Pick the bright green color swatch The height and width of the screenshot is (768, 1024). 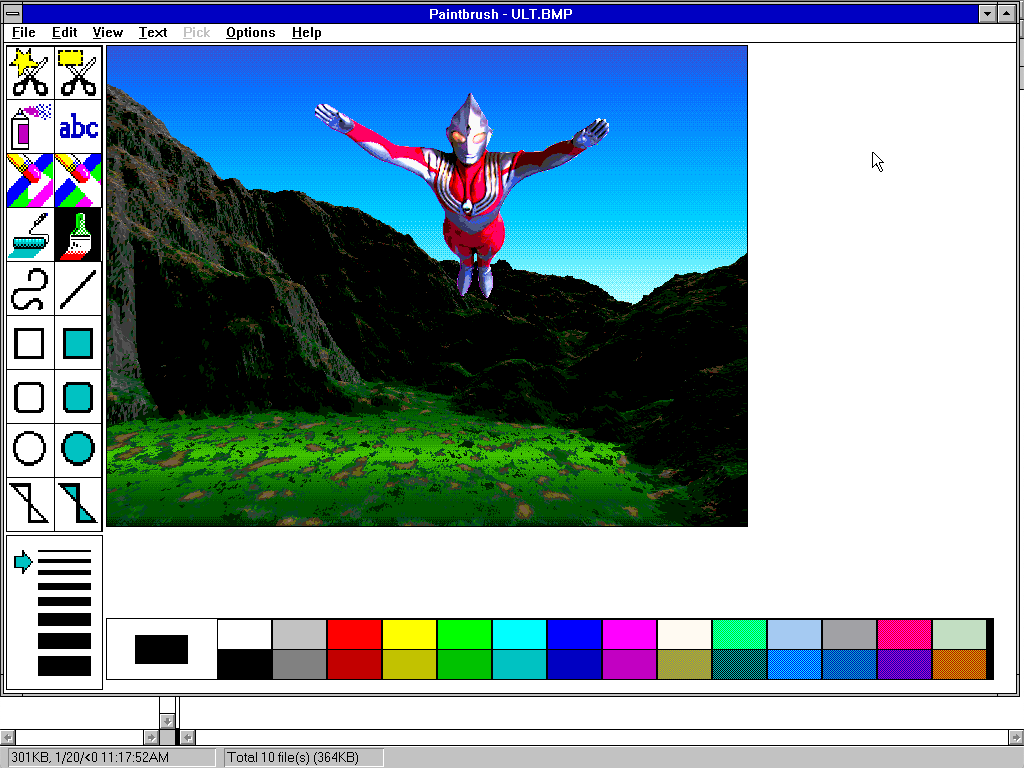click(x=464, y=634)
